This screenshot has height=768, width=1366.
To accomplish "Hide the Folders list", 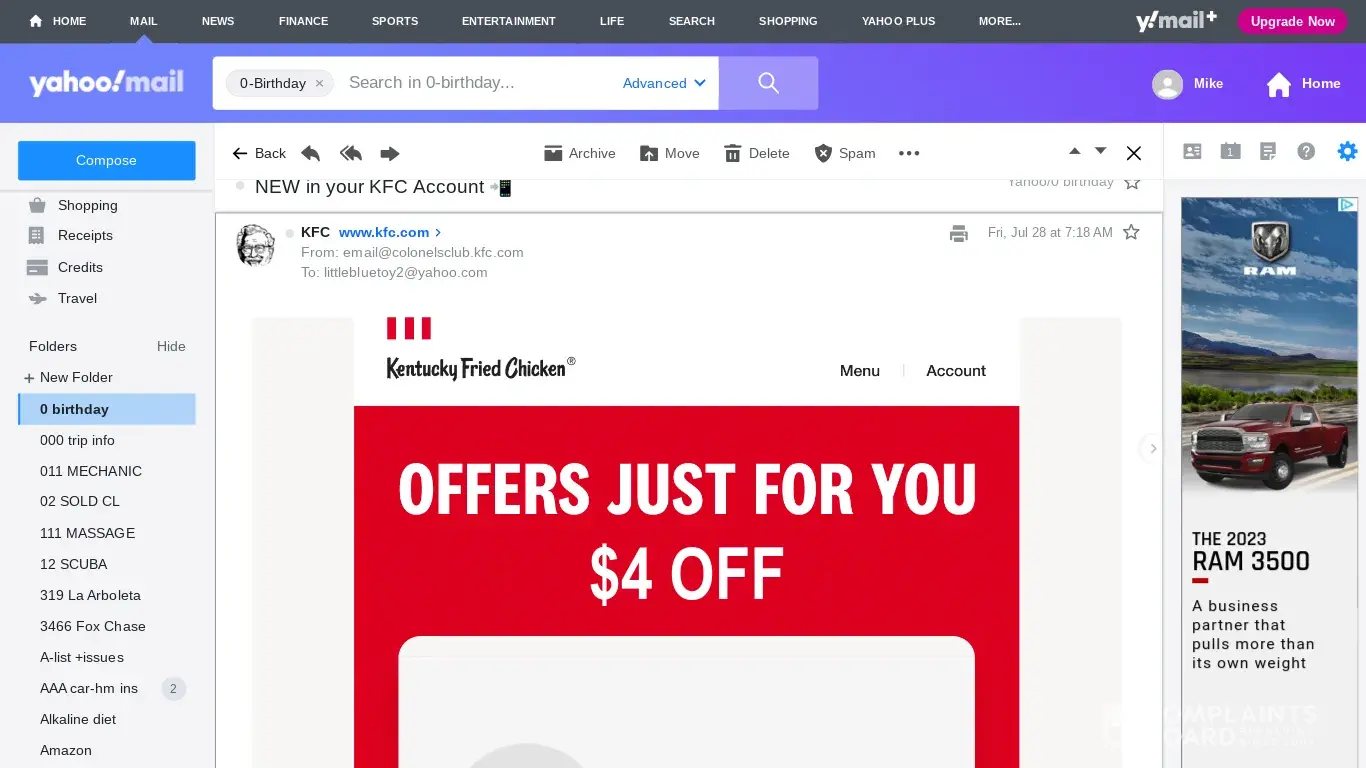I will point(171,346).
